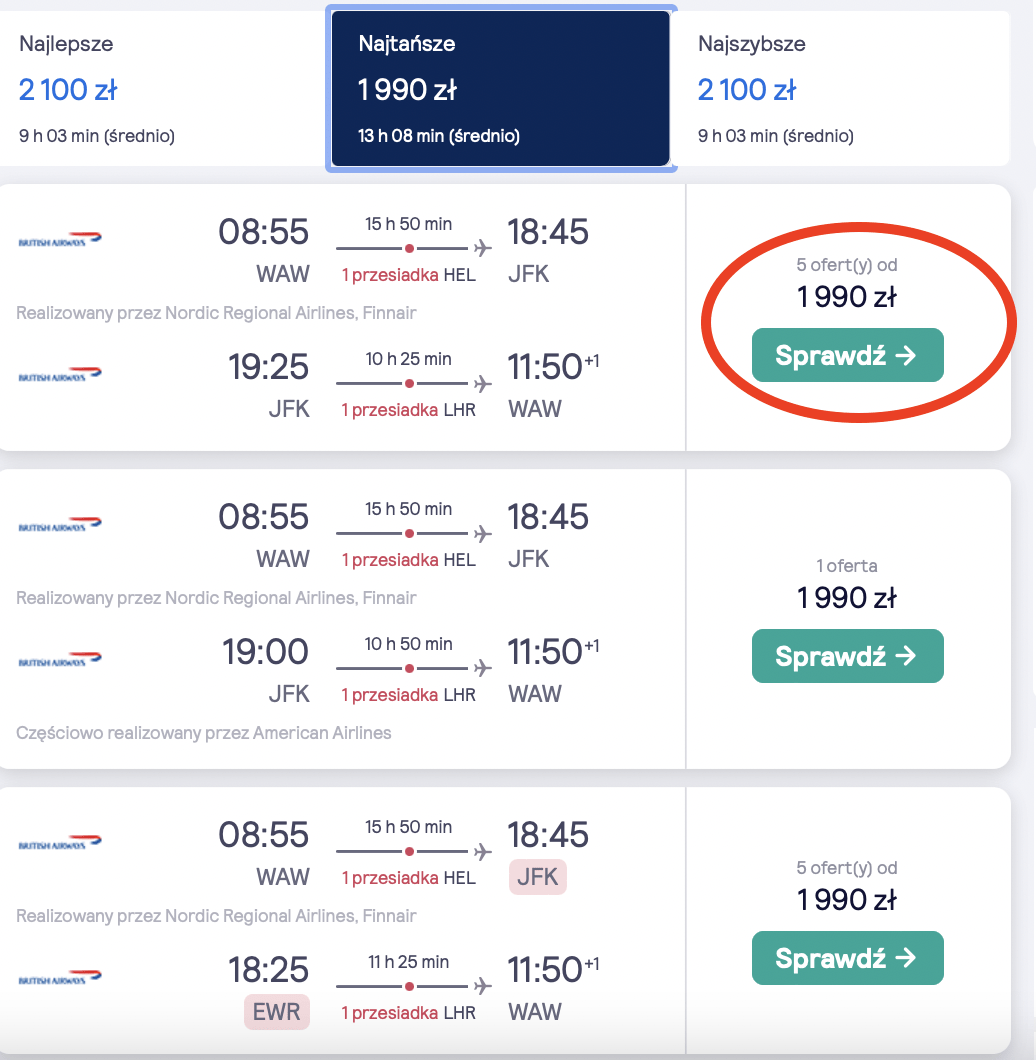Viewport: 1036px width, 1060px height.
Task: Click Sprawdź in the red-circled first offer
Action: coord(847,355)
